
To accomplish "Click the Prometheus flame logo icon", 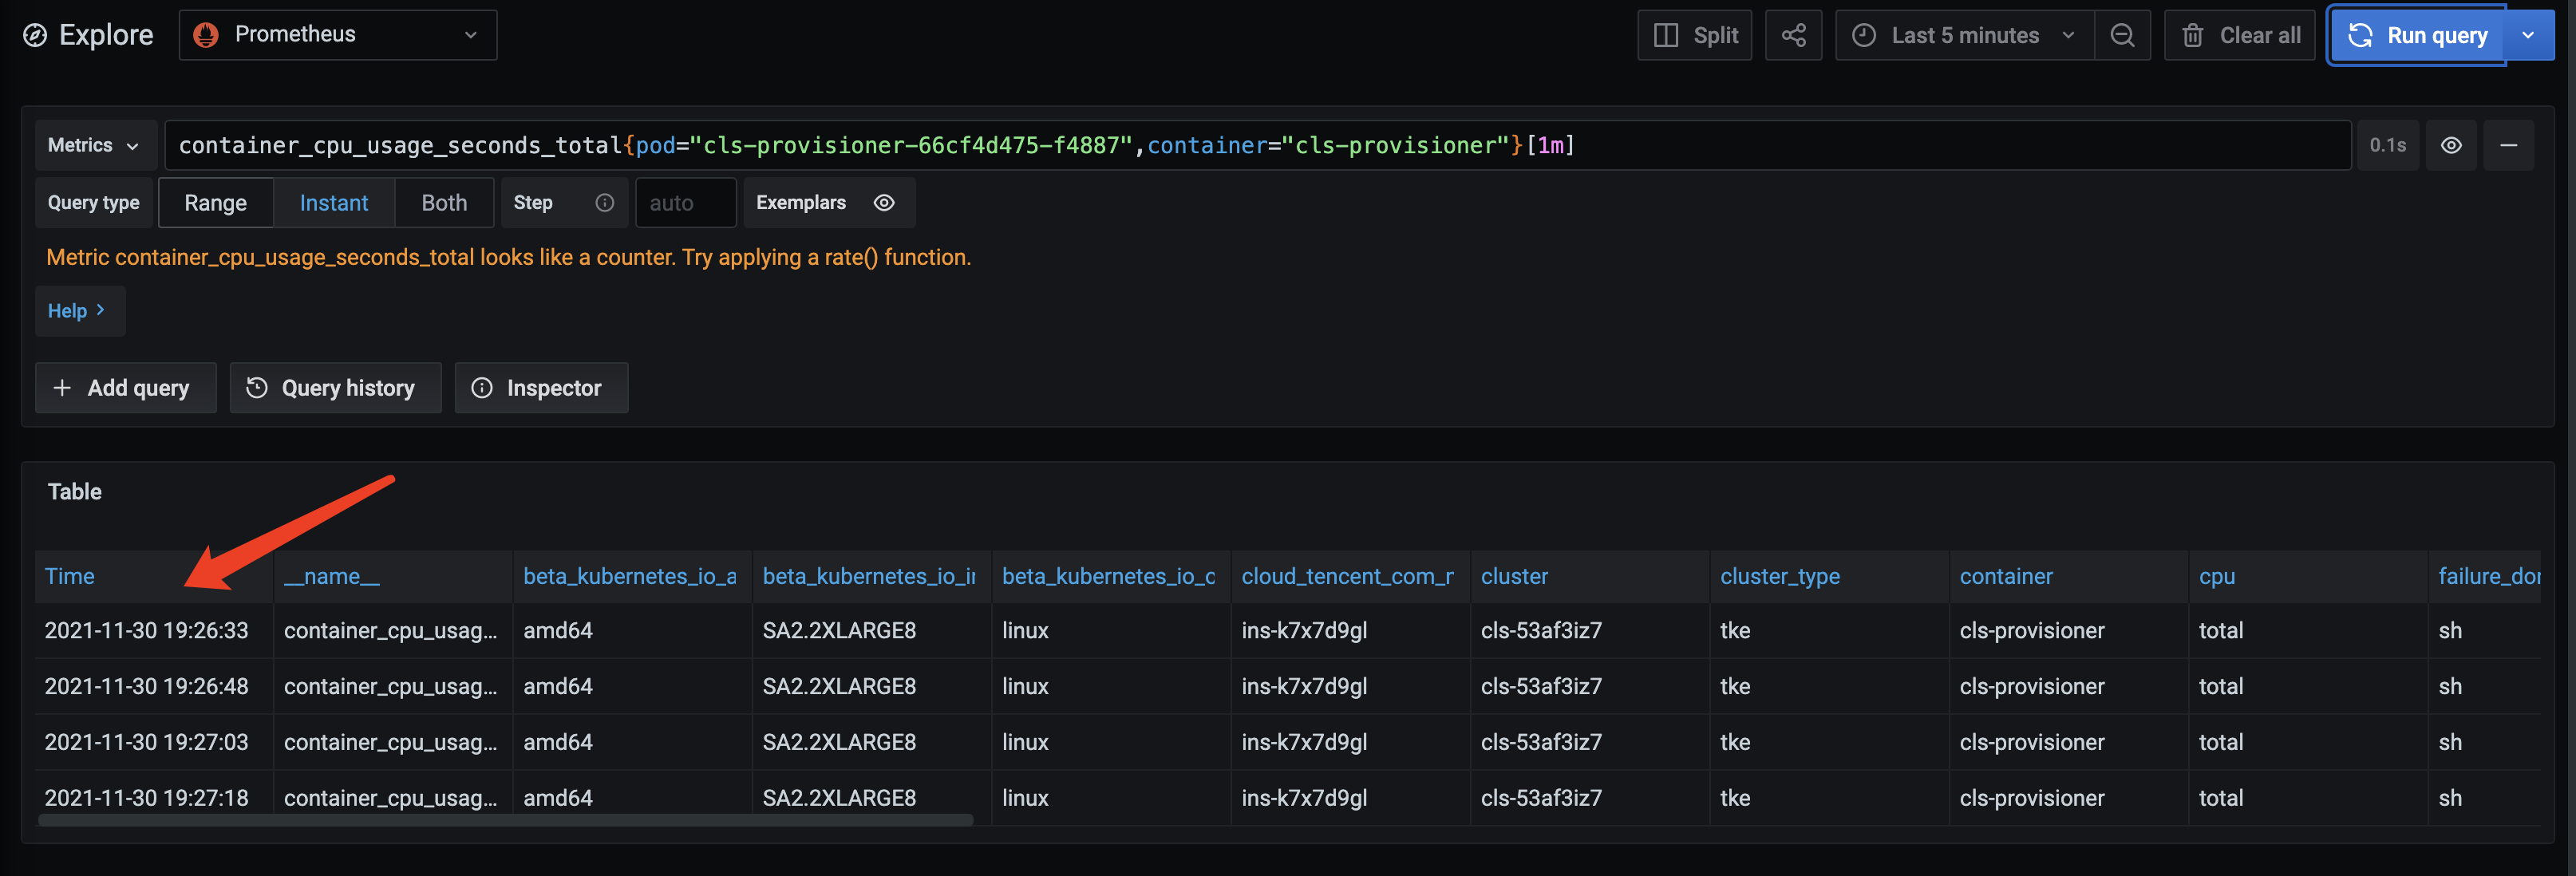I will [x=206, y=35].
